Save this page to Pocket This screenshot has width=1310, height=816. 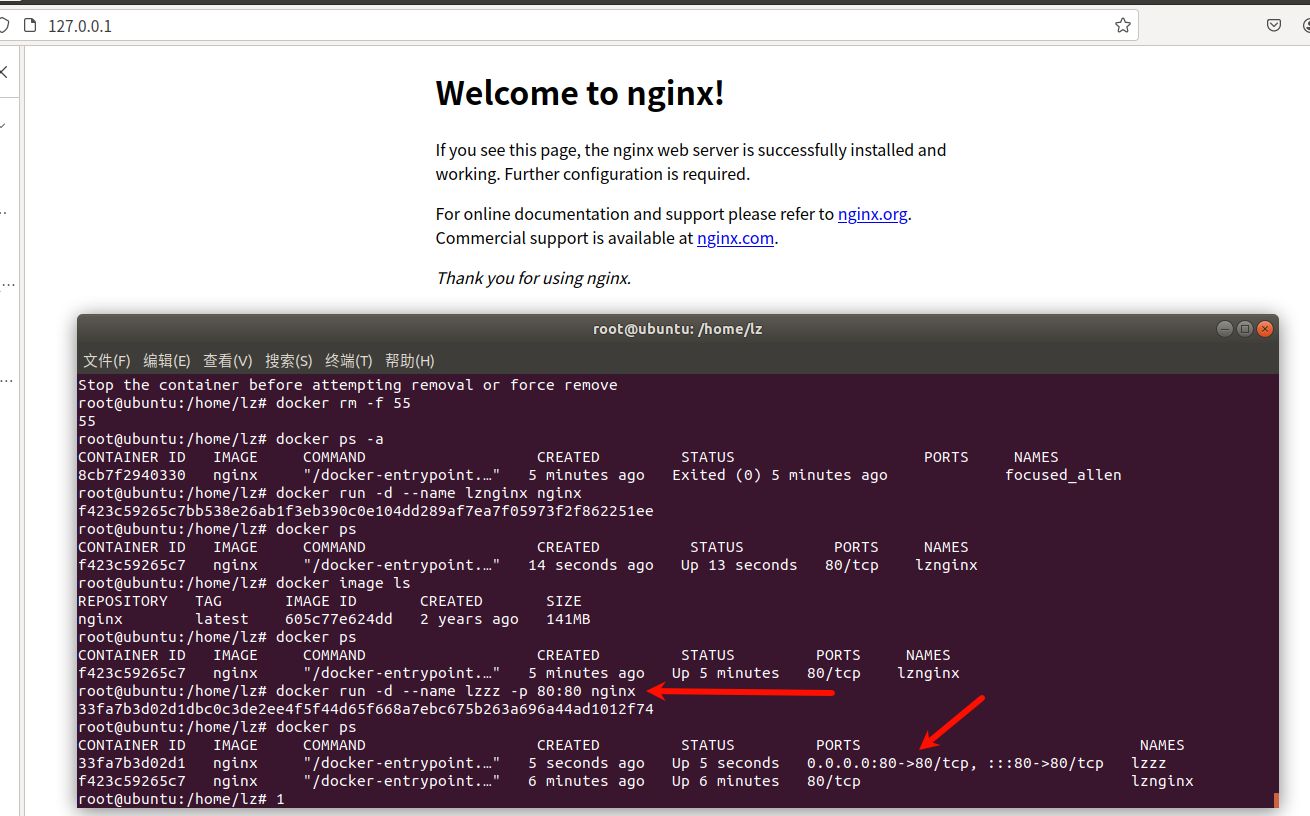(x=1274, y=25)
